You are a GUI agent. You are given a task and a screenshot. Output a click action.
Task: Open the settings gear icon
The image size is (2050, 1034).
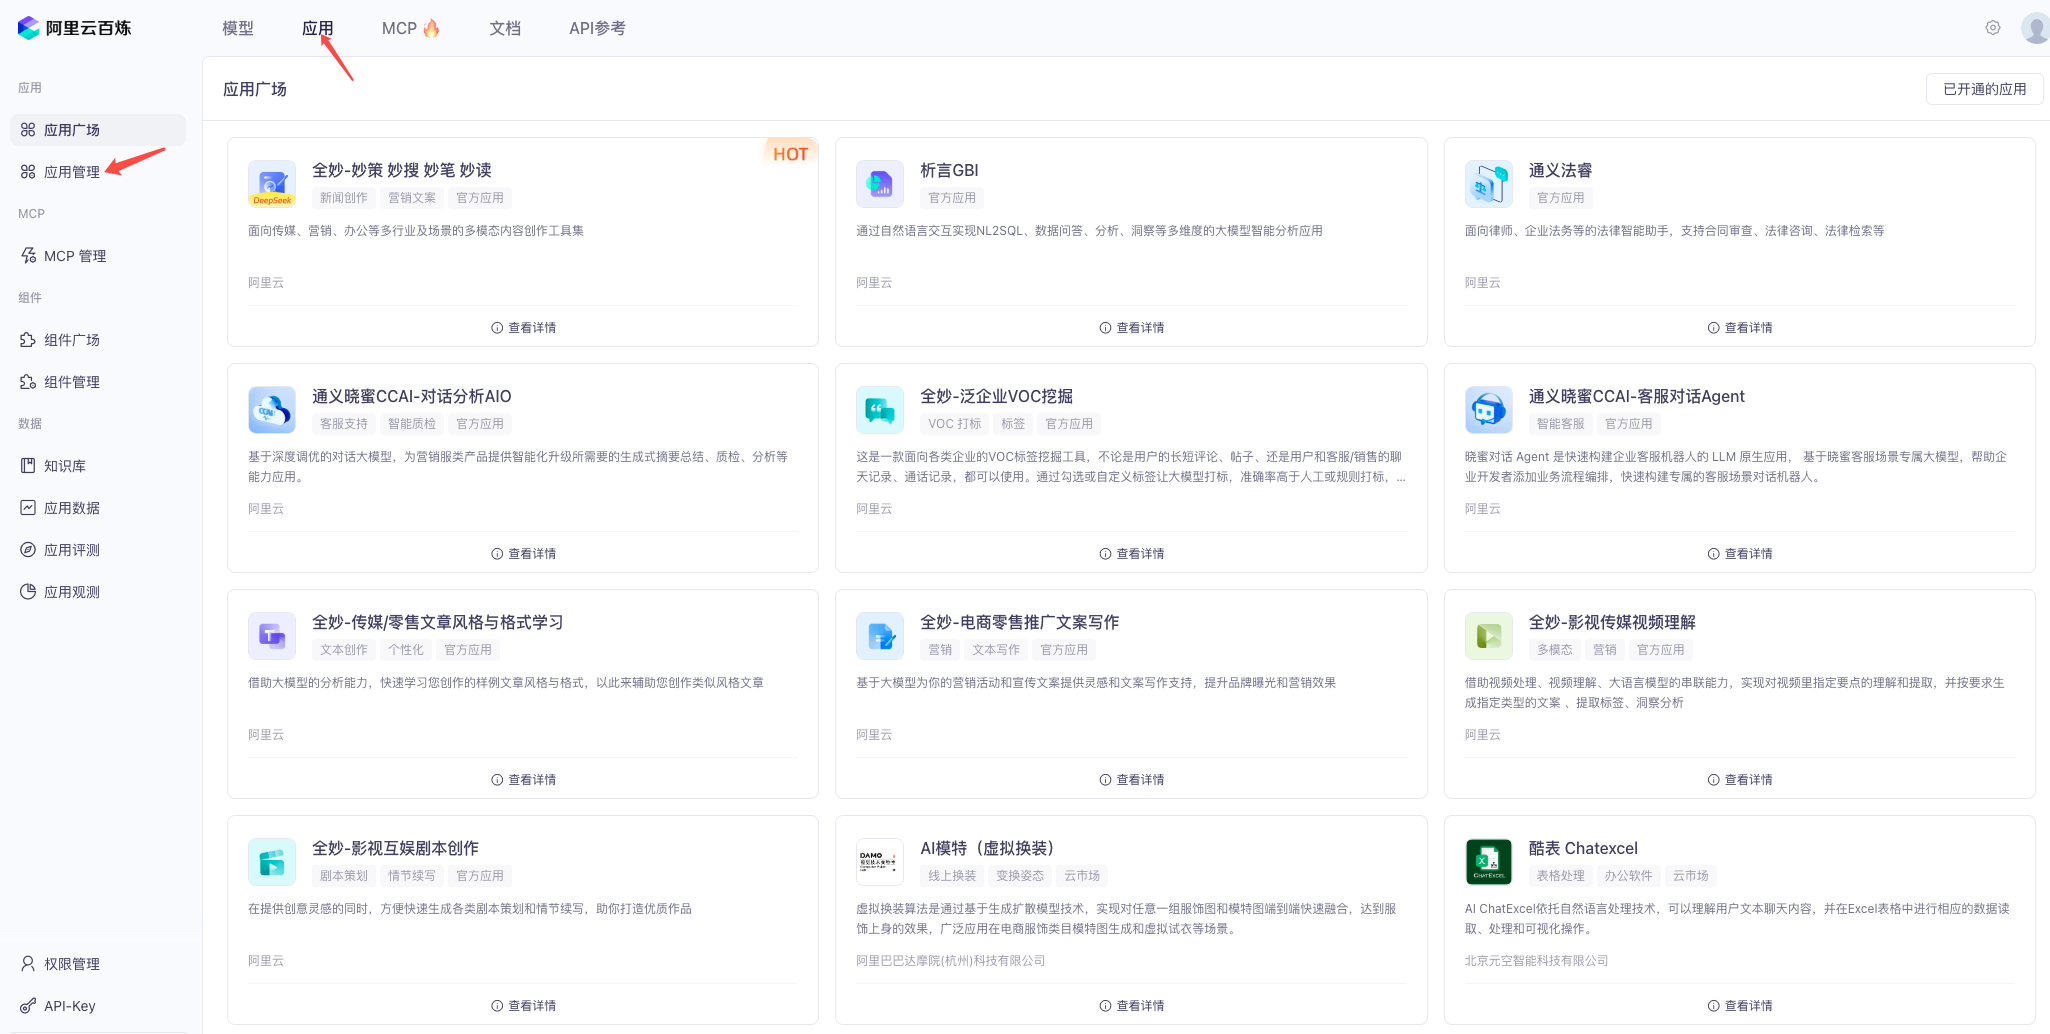[1993, 28]
